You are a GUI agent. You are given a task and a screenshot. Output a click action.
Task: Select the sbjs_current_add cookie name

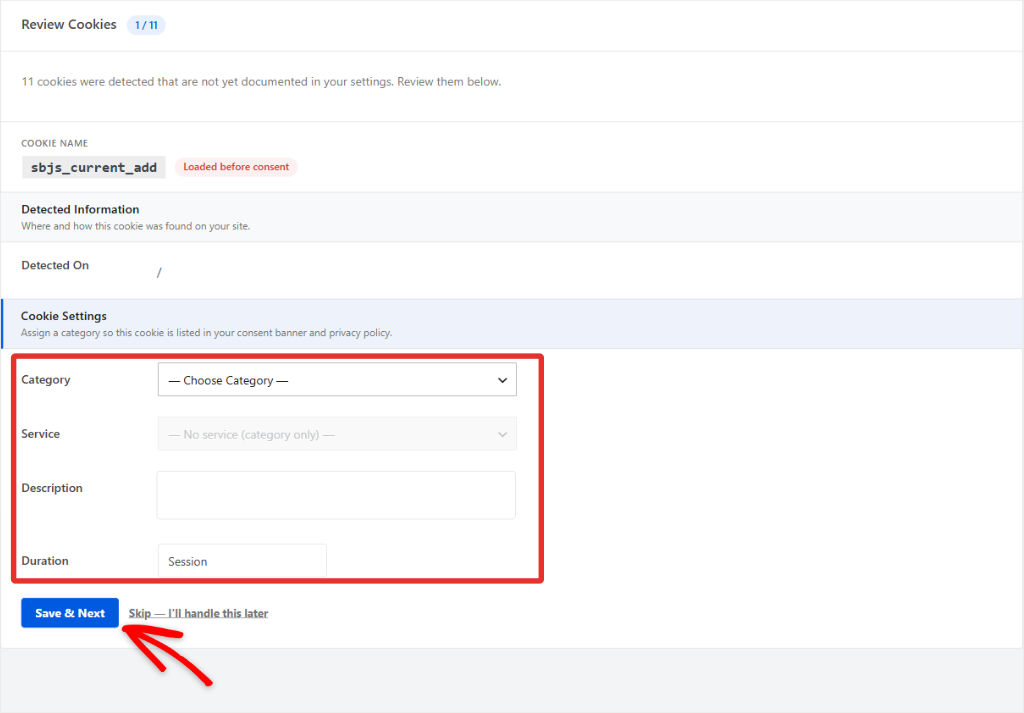coord(94,167)
